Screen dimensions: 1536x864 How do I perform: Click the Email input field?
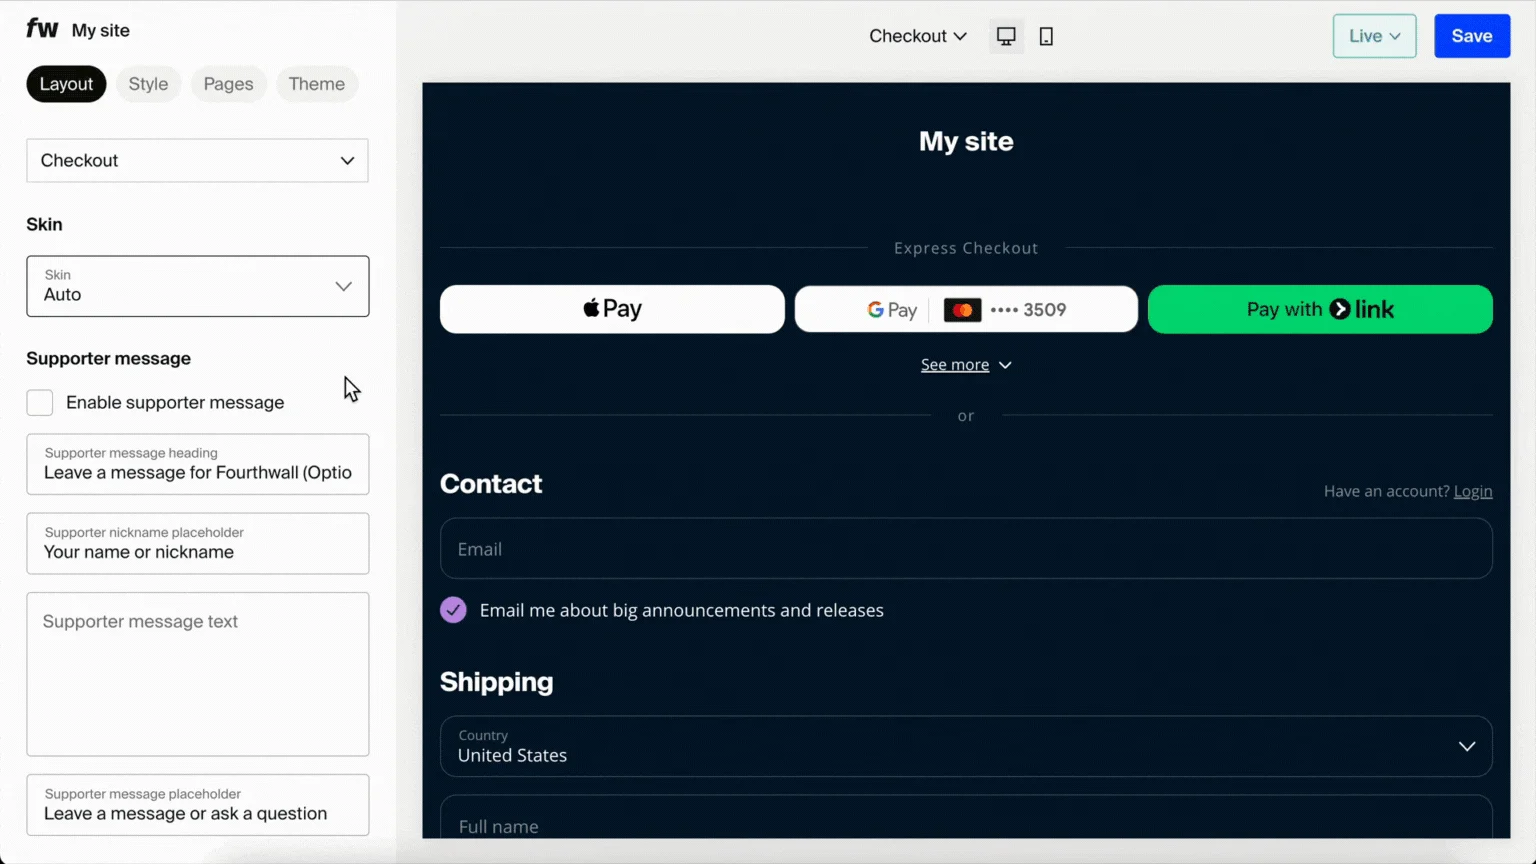click(966, 549)
